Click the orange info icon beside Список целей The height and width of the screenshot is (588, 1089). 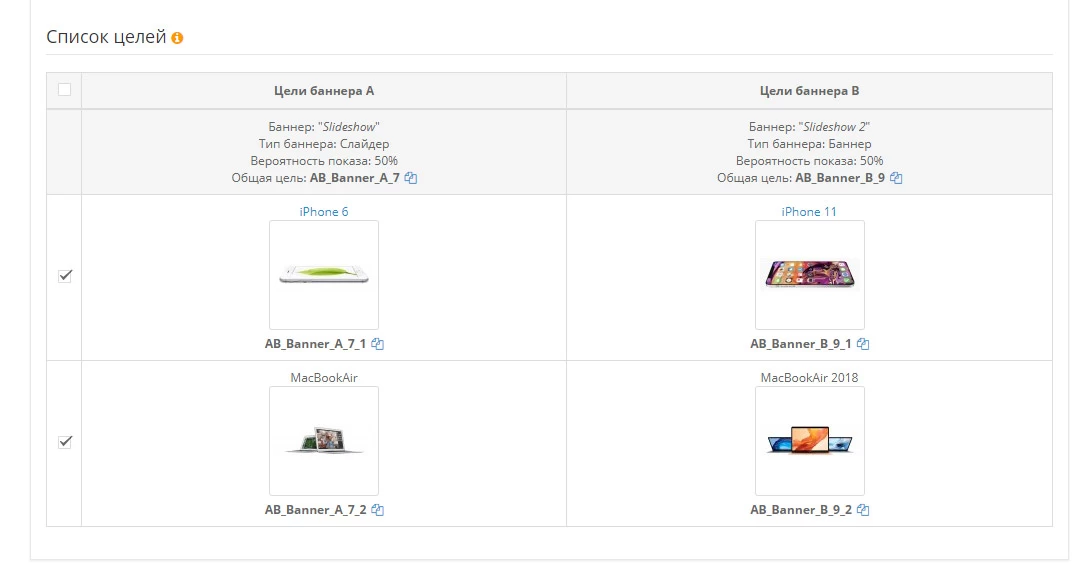pyautogui.click(x=177, y=38)
